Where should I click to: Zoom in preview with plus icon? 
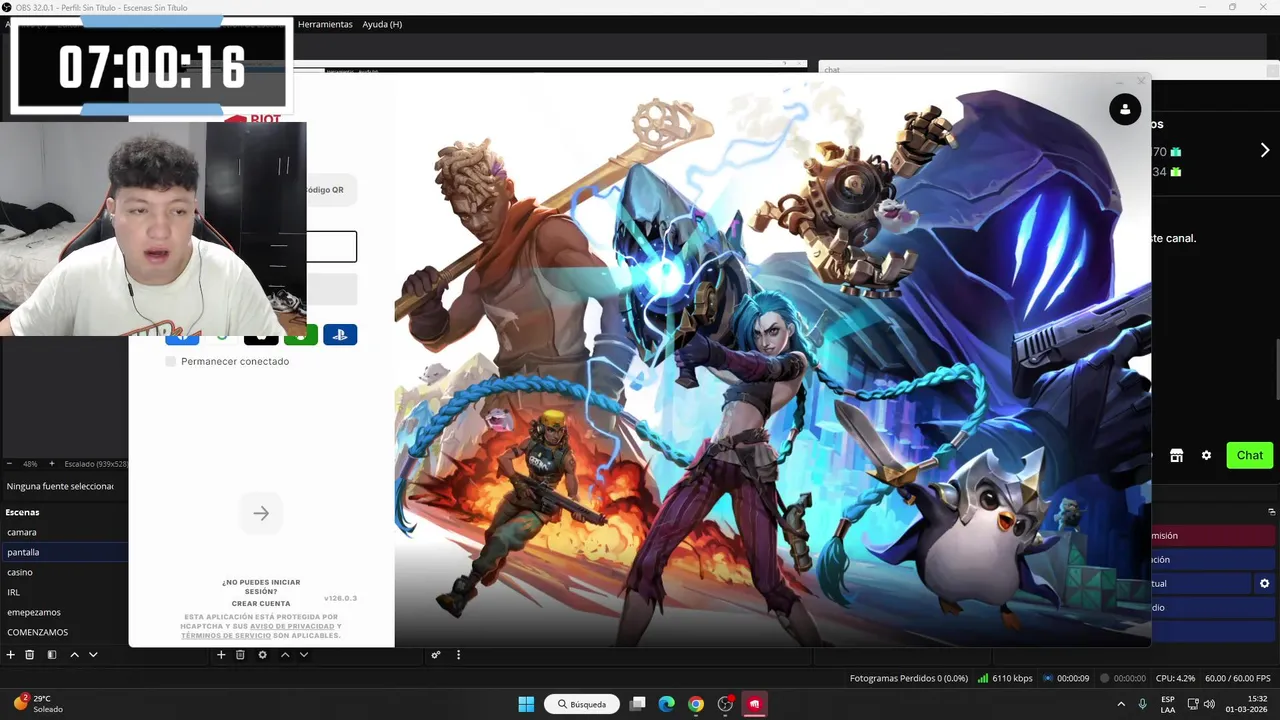pos(51,464)
